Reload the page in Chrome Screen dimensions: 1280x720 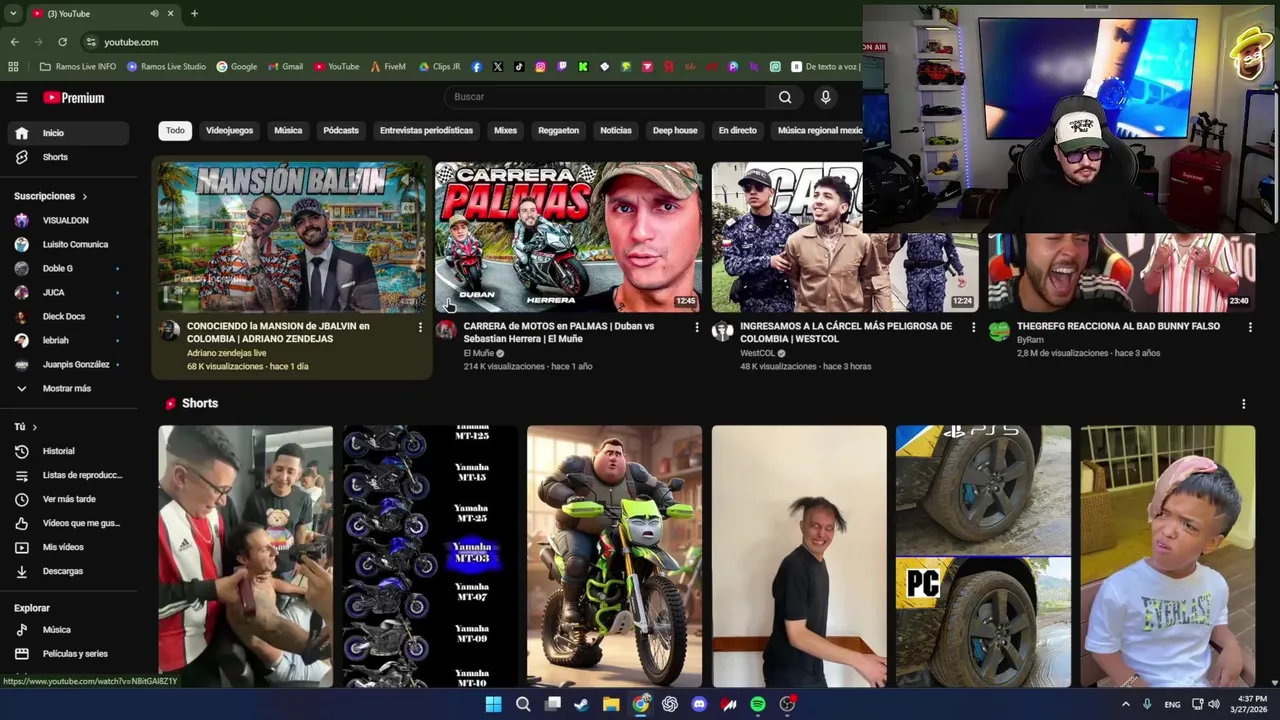coord(62,42)
